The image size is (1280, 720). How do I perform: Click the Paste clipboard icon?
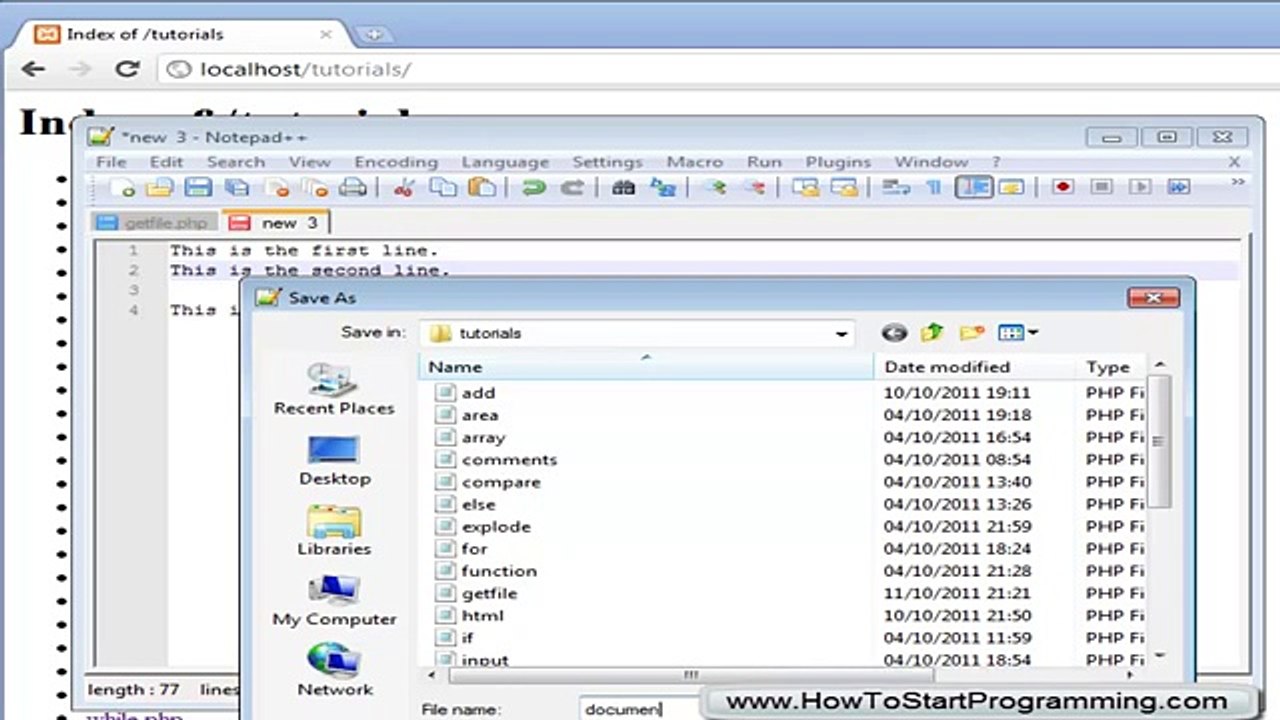pos(481,187)
